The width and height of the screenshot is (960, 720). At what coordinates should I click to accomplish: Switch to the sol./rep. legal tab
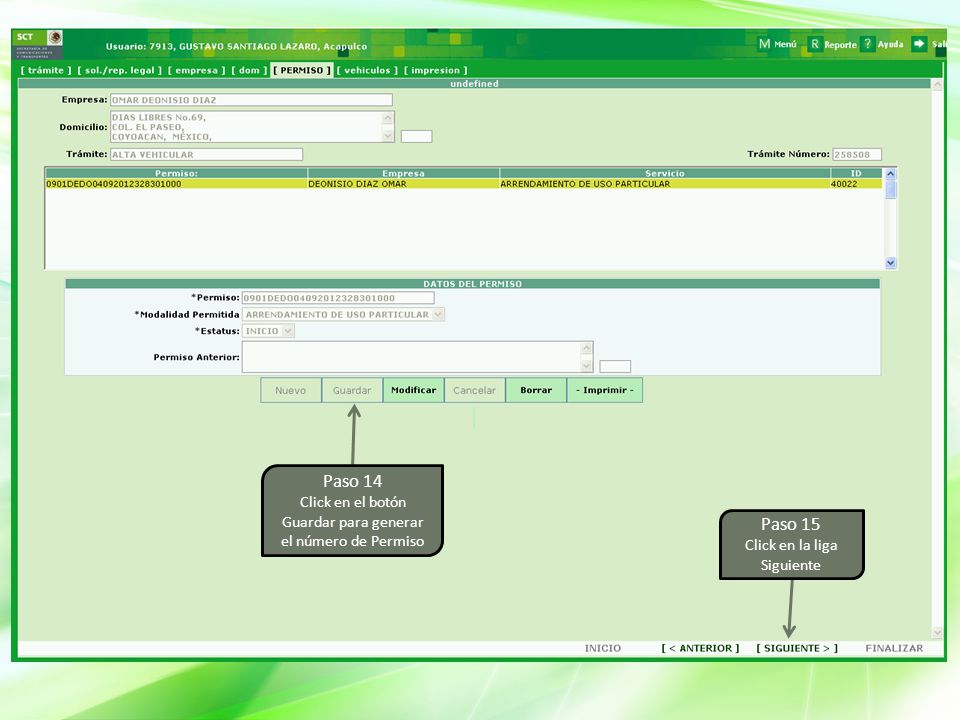pyautogui.click(x=119, y=70)
